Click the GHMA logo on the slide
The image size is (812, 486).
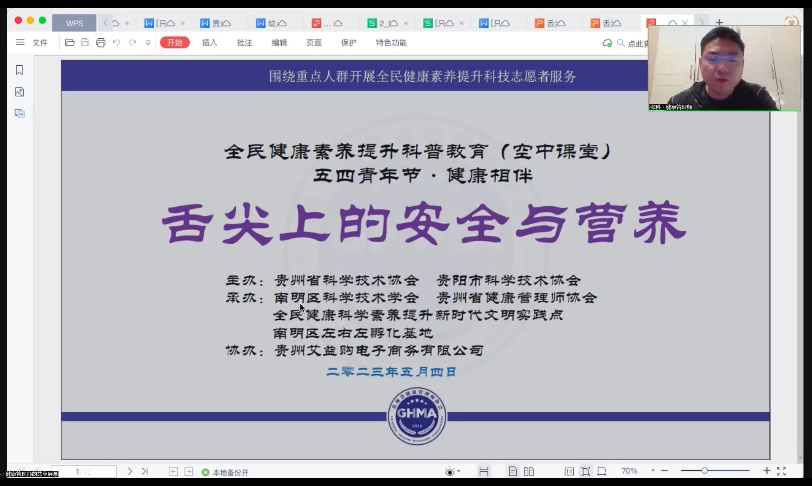coord(417,416)
